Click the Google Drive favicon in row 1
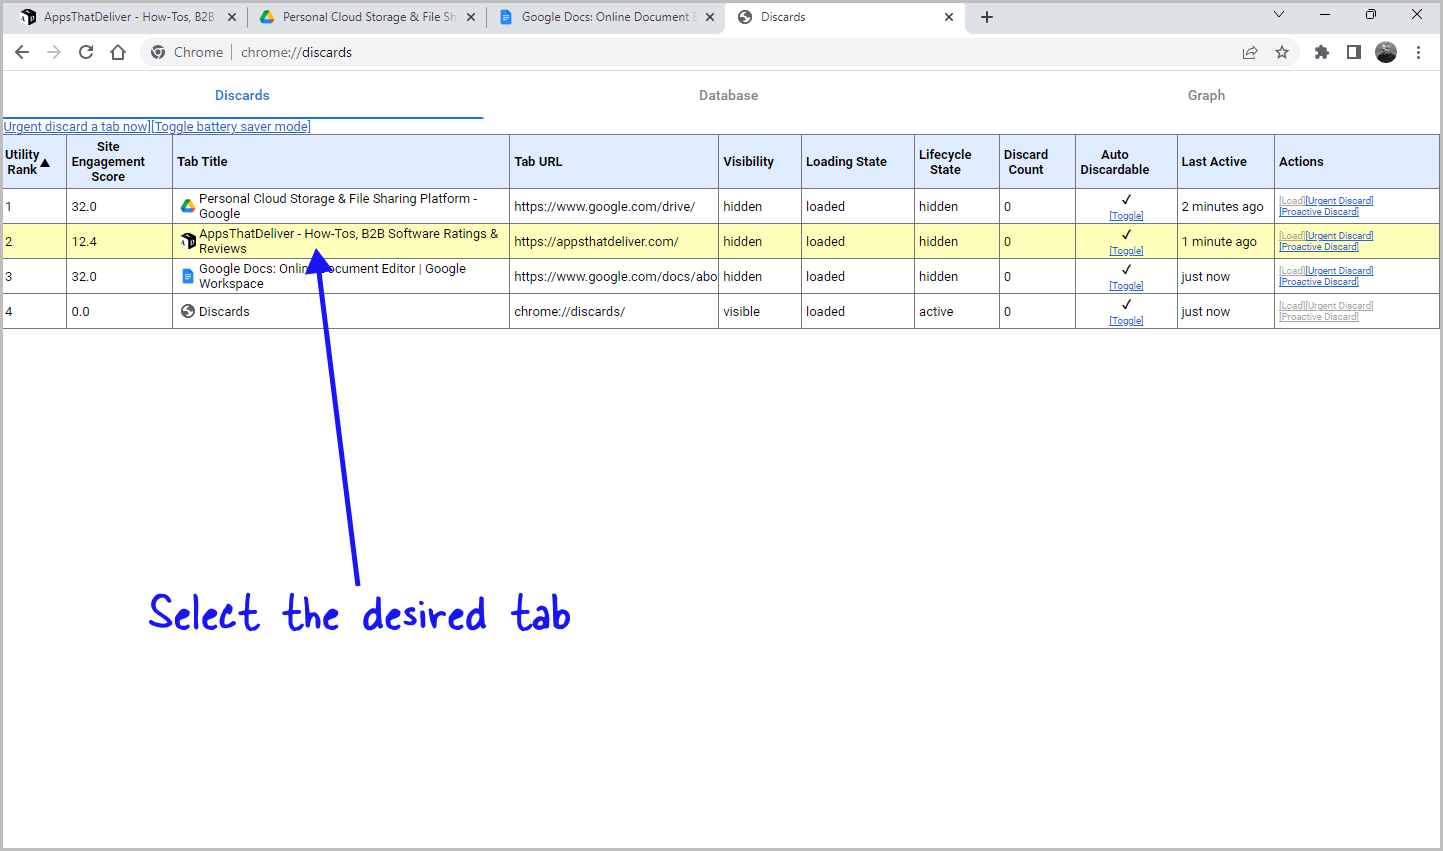 187,205
